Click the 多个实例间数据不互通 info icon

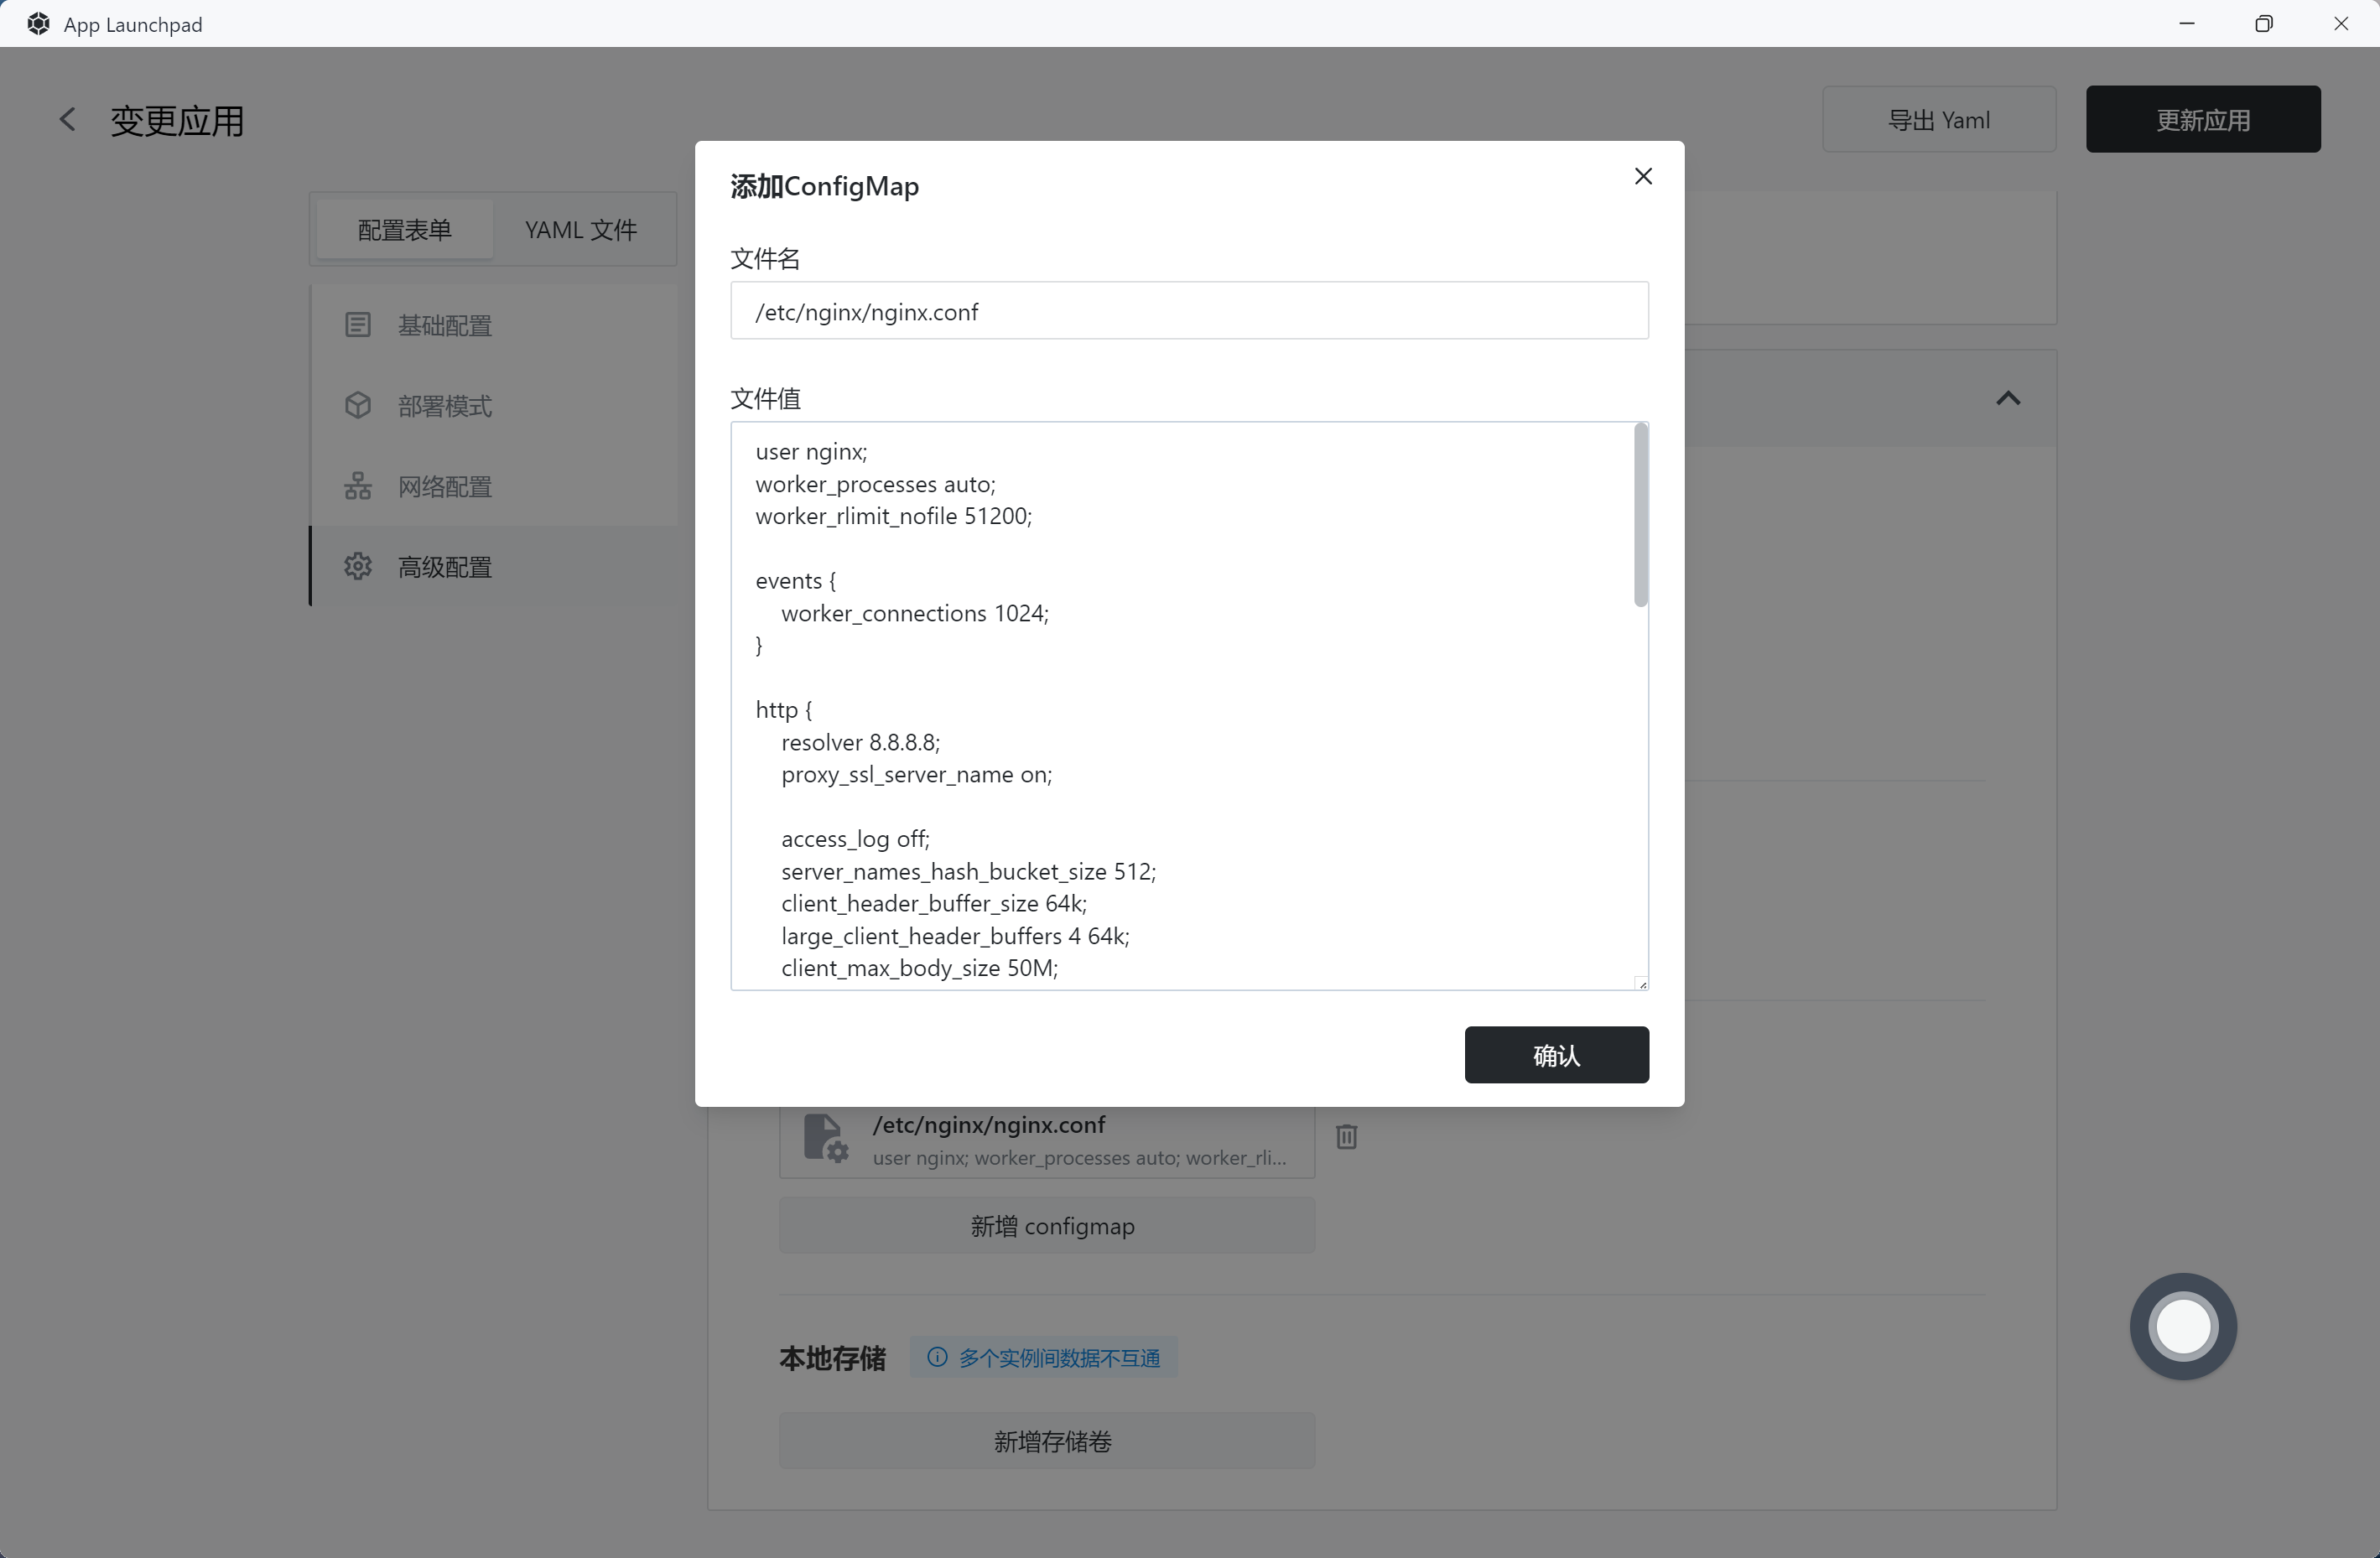click(937, 1358)
